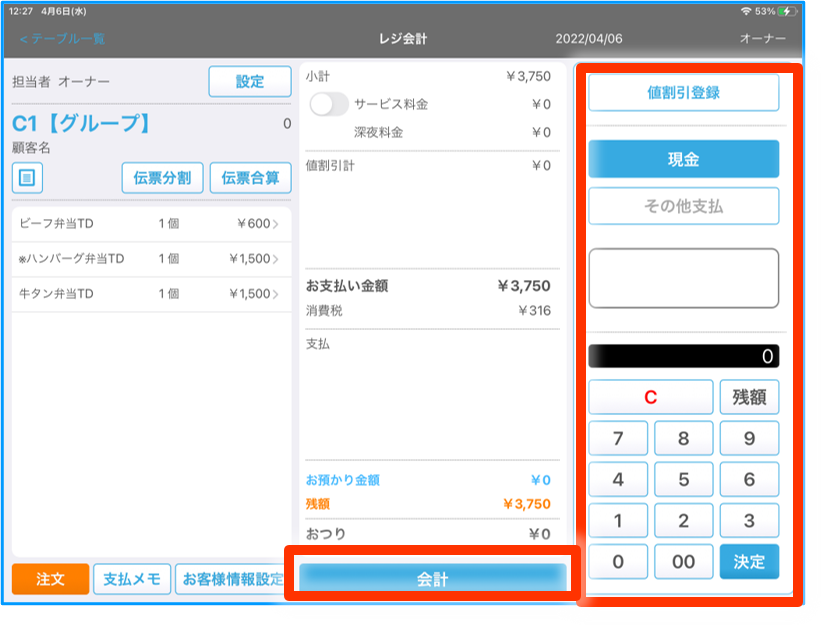Select 伝票合算 to merge slips
This screenshot has width=826, height=630.
click(x=250, y=178)
